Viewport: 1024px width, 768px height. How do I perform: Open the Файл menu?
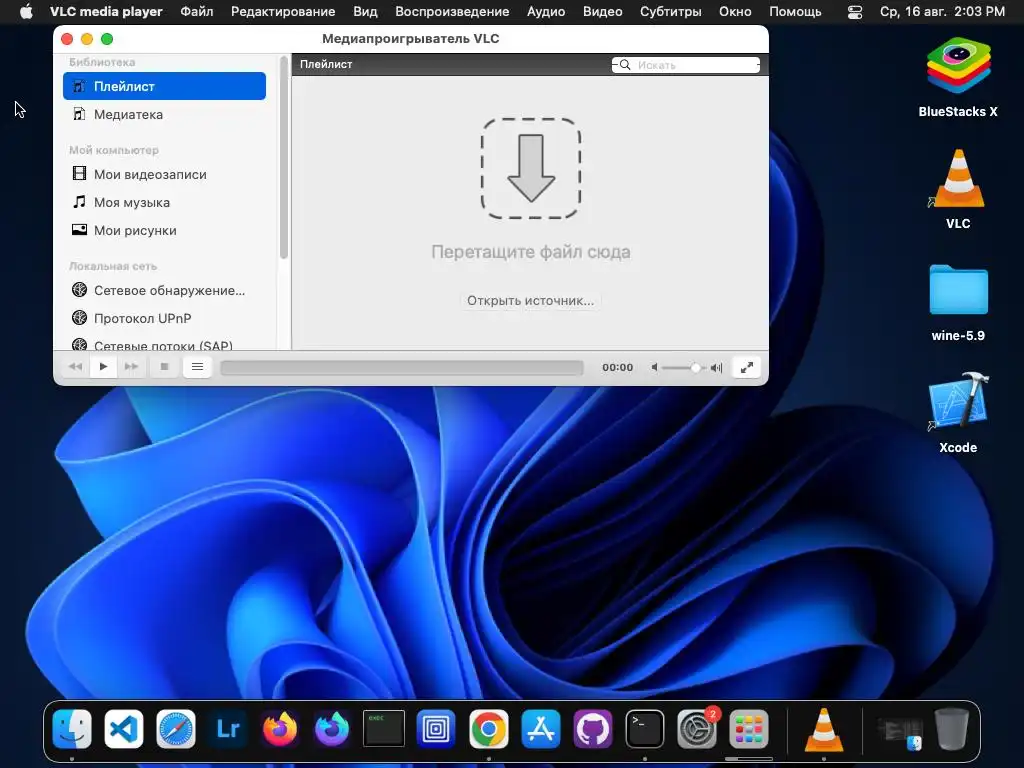[197, 11]
